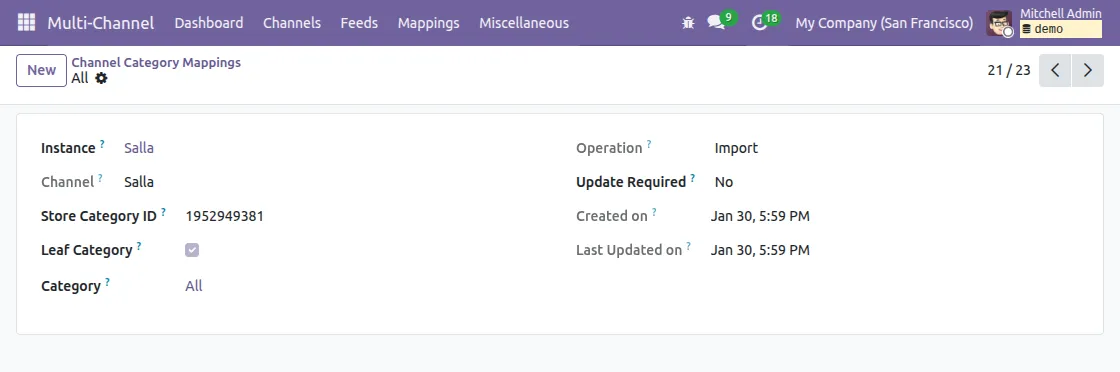Image resolution: width=1120 pixels, height=372 pixels.
Task: Open the Update Required selection field
Action: point(724,182)
